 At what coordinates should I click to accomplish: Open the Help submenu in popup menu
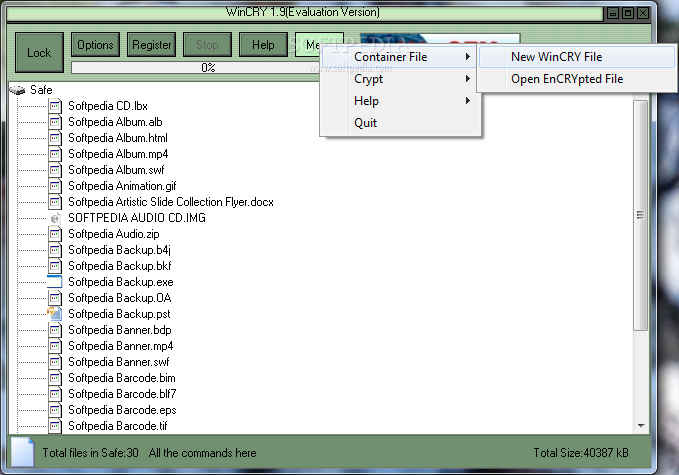[x=401, y=101]
